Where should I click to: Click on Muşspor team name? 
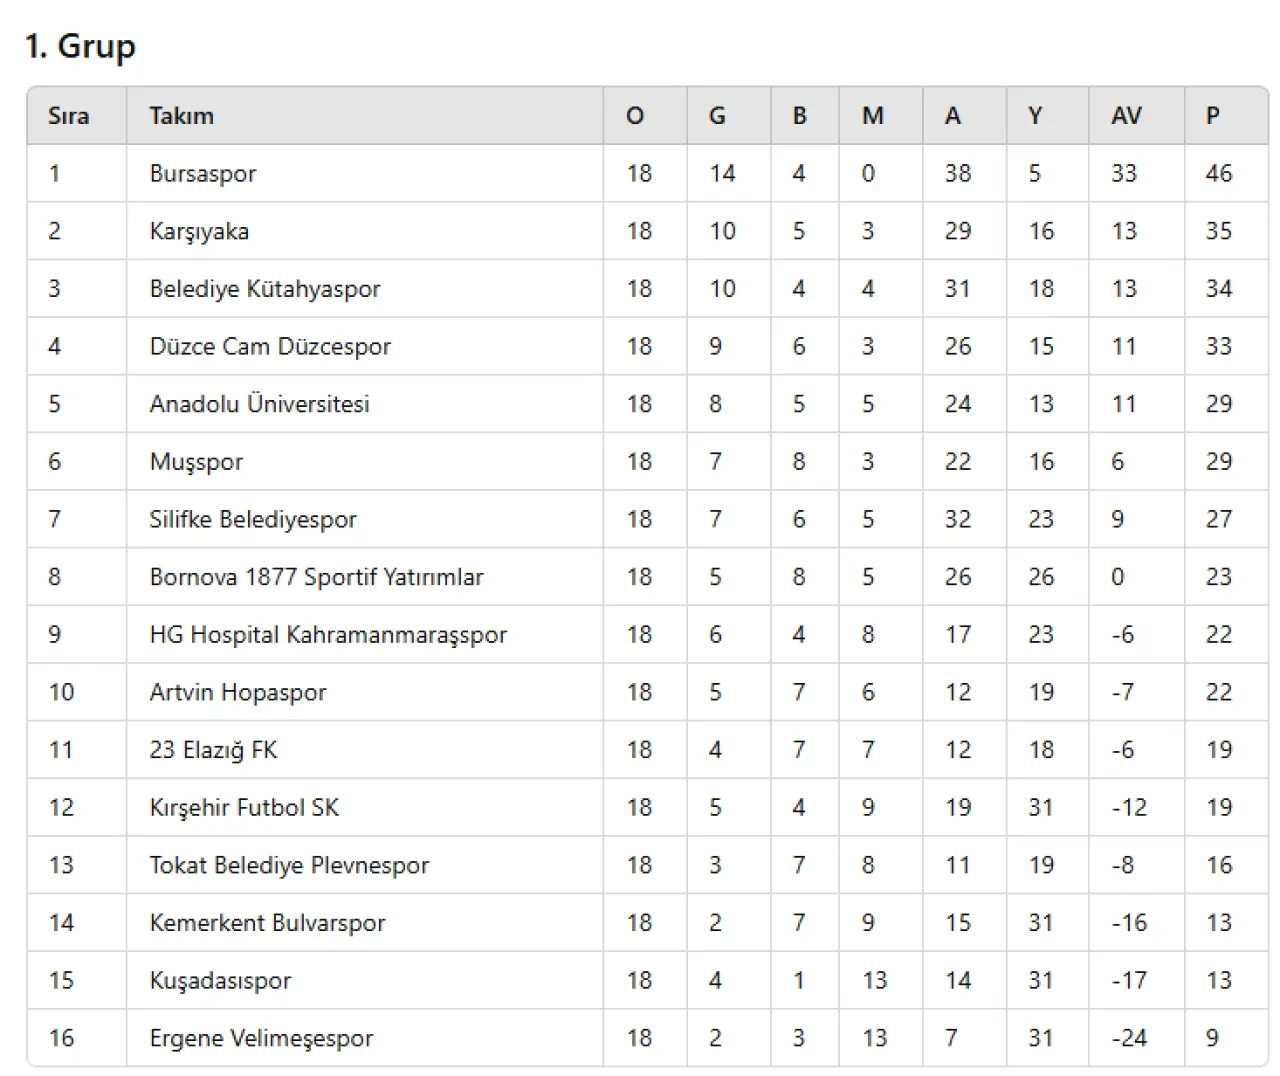point(196,462)
